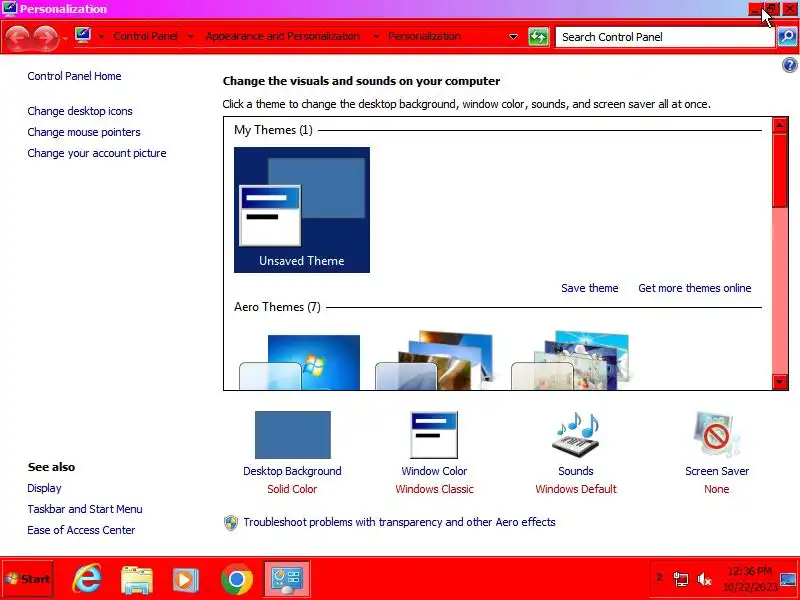800x600 pixels.
Task: Click the theme list scroll up arrow
Action: (x=780, y=125)
